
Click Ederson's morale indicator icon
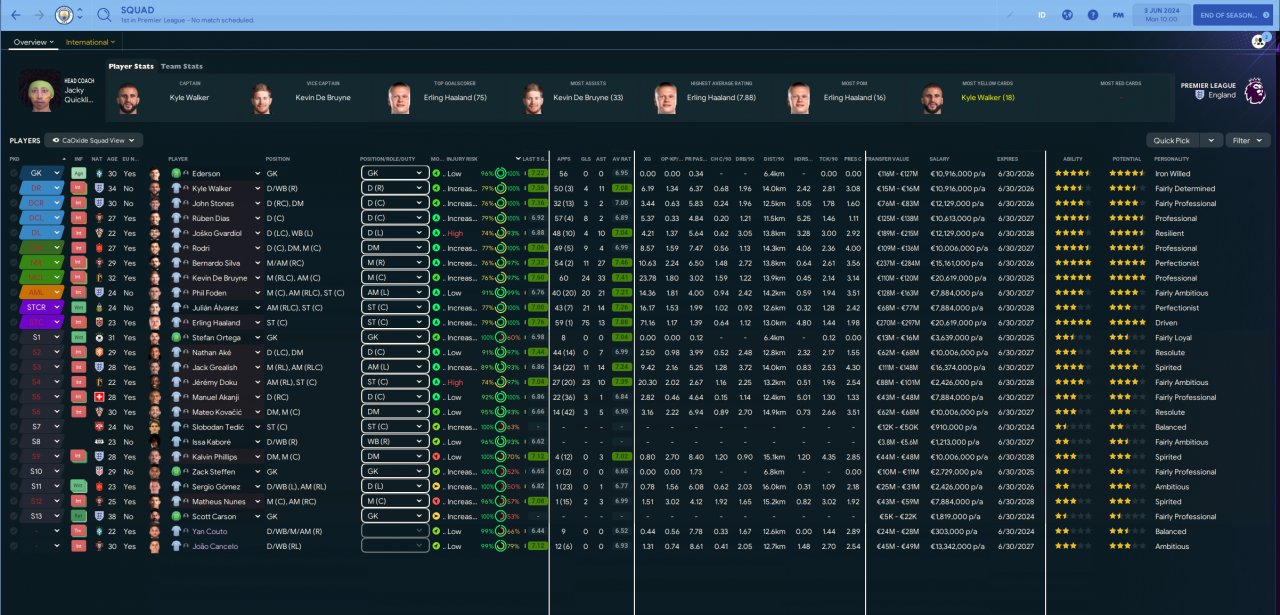point(436,173)
